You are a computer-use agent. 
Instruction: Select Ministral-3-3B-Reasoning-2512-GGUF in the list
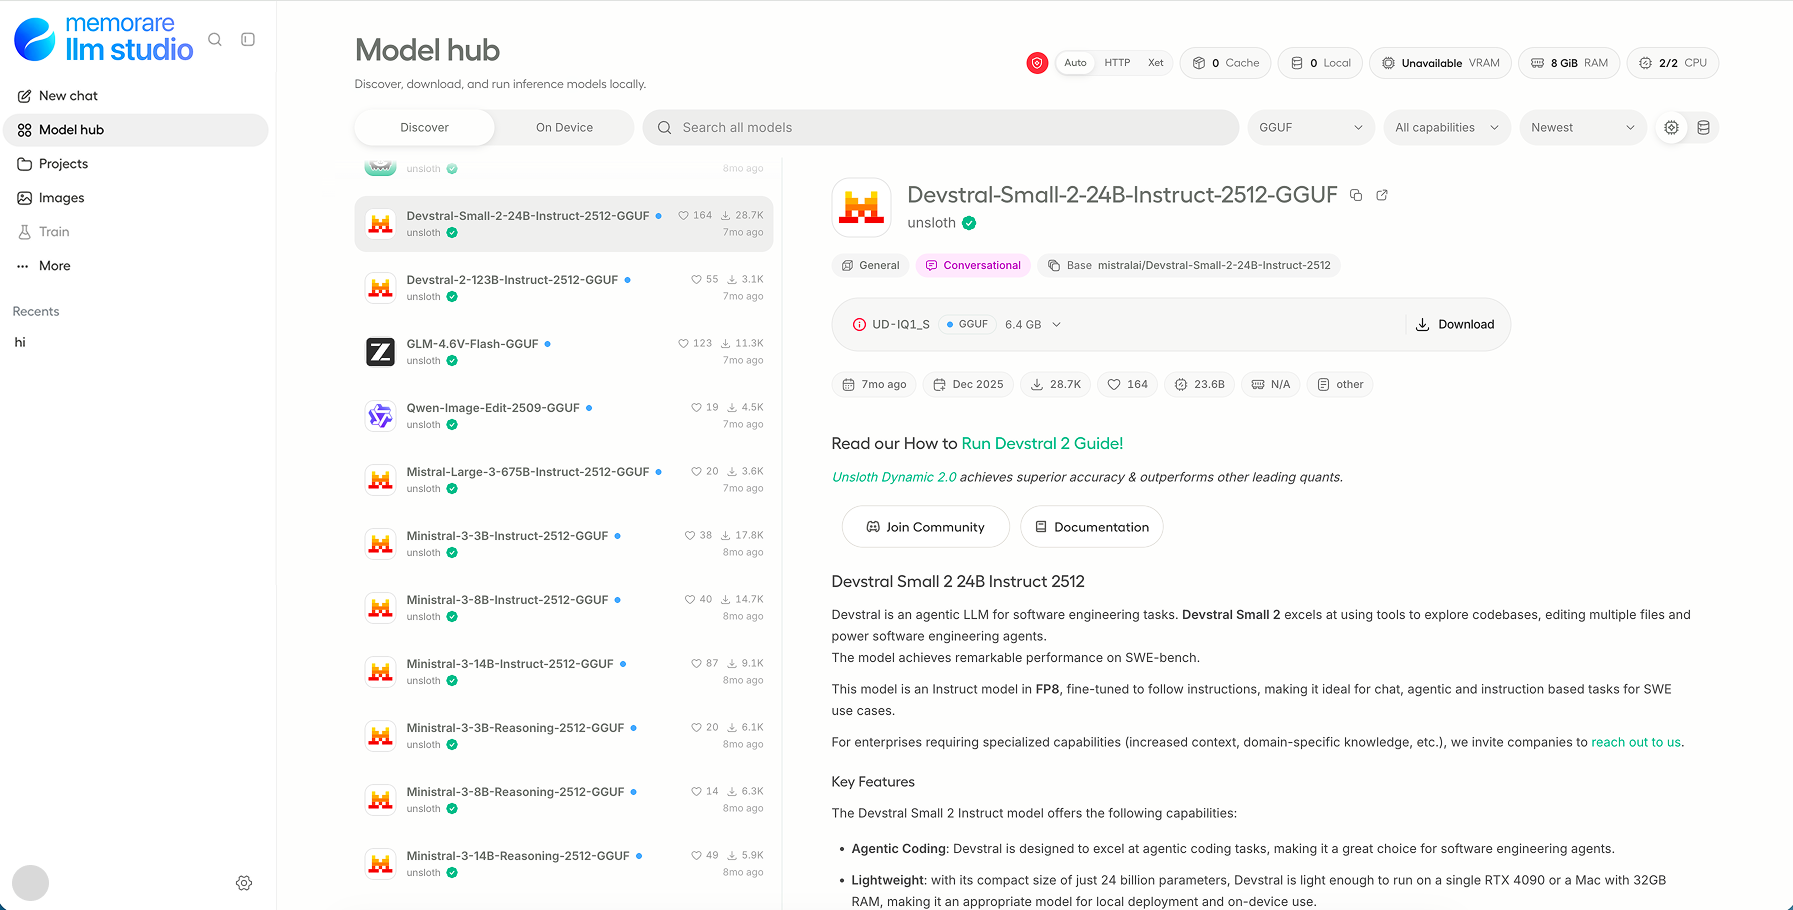[564, 736]
